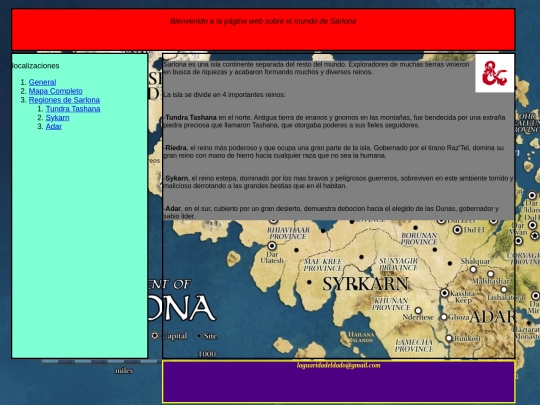The width and height of the screenshot is (540, 405).
Task: Click the Kasshta Keep marker on the map
Action: pos(445,293)
